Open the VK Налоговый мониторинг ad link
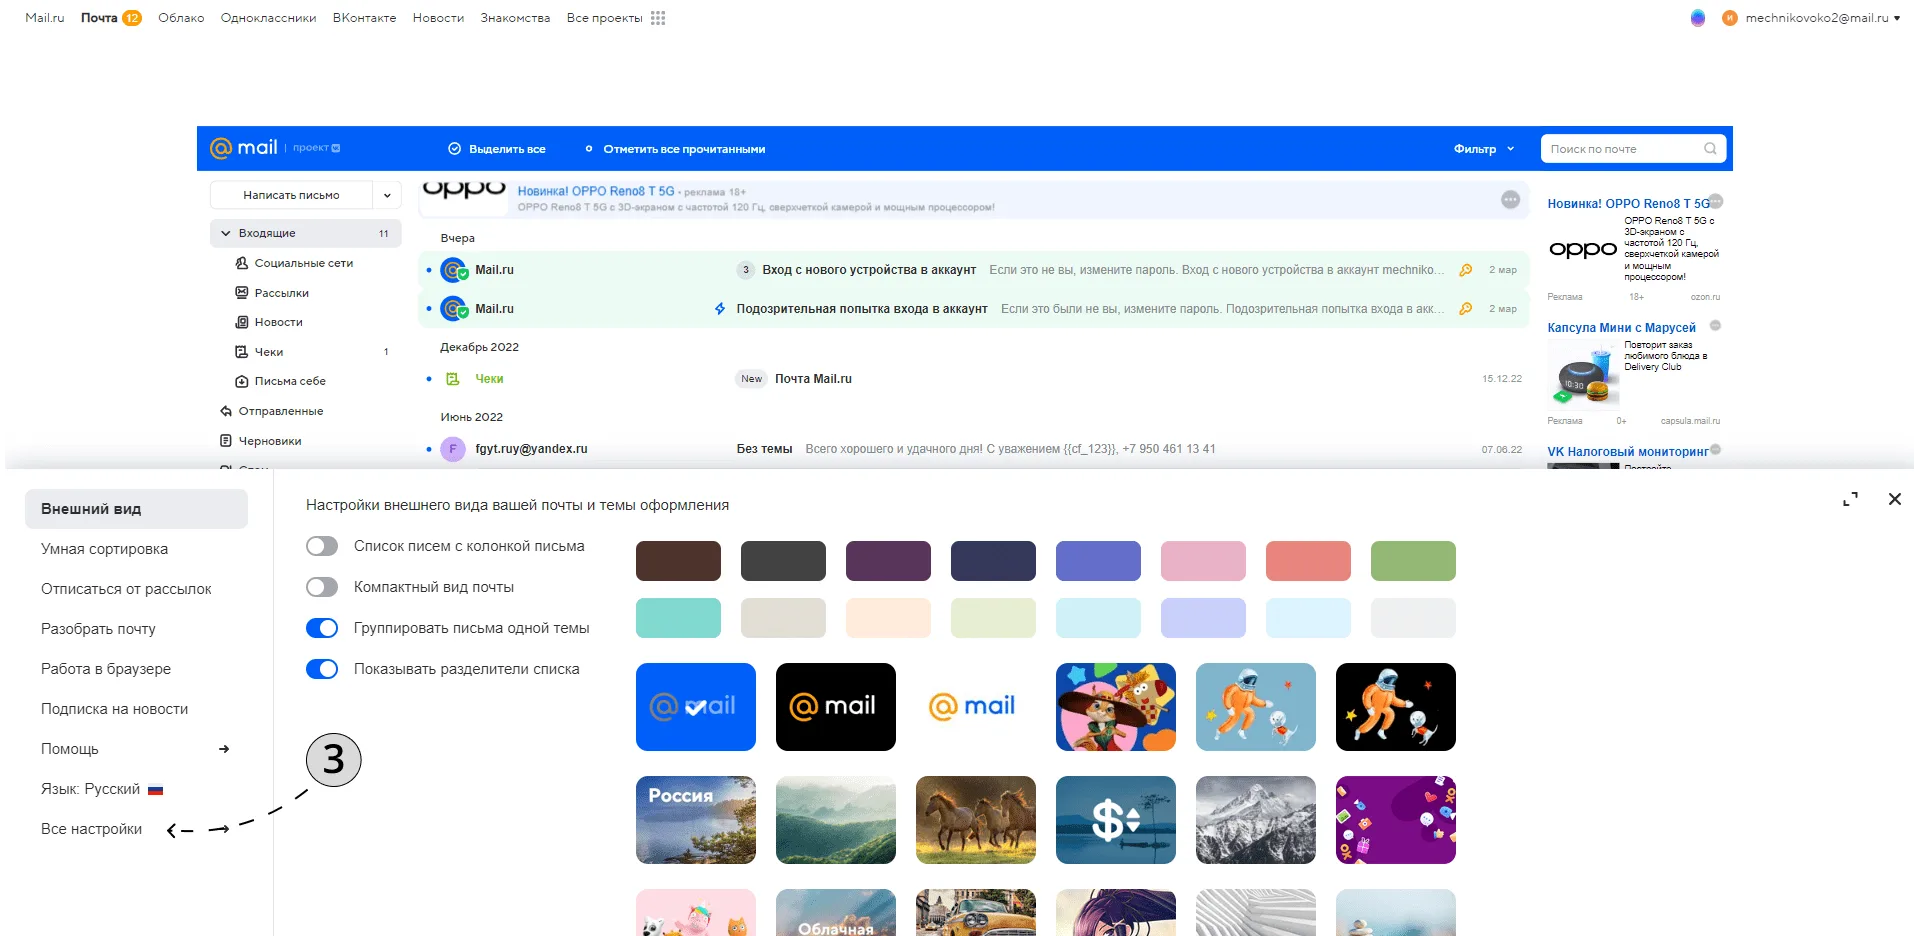Image resolution: width=1914 pixels, height=936 pixels. (x=1628, y=452)
